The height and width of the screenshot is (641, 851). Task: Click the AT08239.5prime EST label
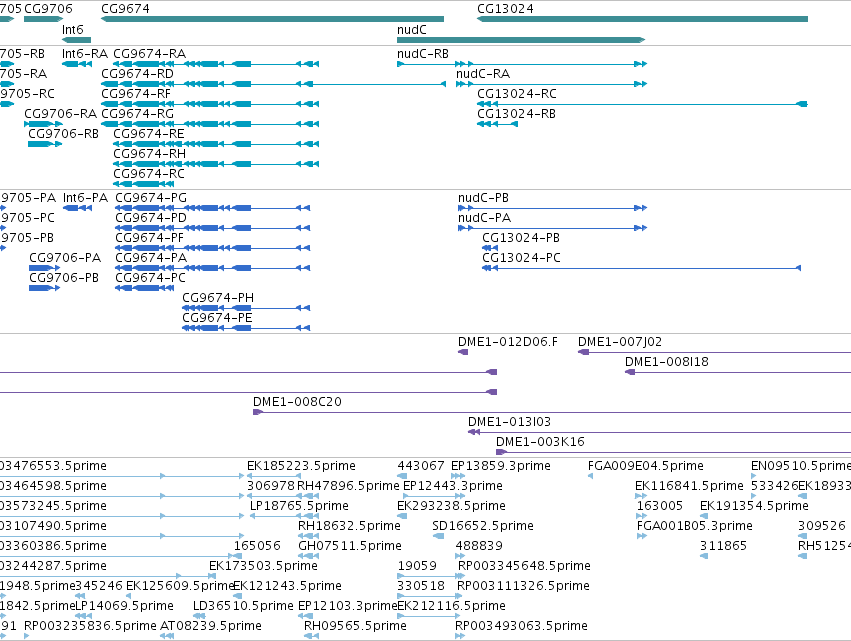pos(211,626)
